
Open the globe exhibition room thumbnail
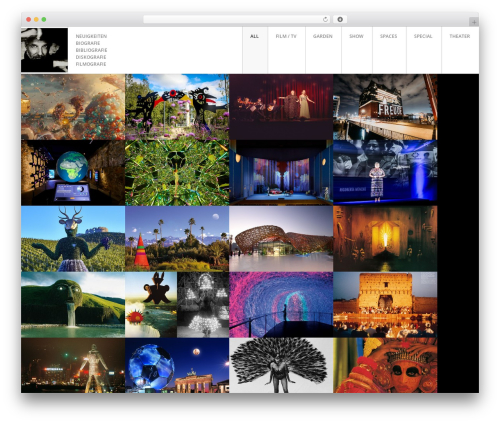point(73,173)
